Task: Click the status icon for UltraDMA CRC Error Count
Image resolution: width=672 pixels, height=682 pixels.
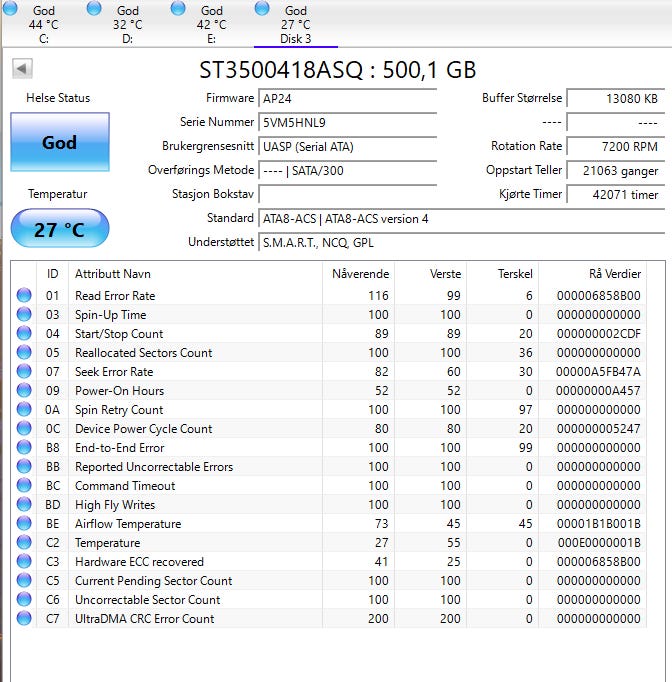Action: (24, 619)
